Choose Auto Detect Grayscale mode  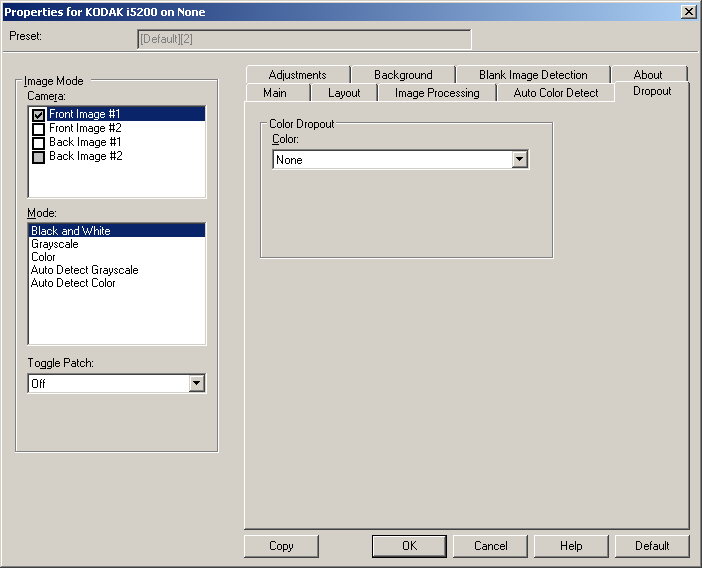tap(117, 270)
